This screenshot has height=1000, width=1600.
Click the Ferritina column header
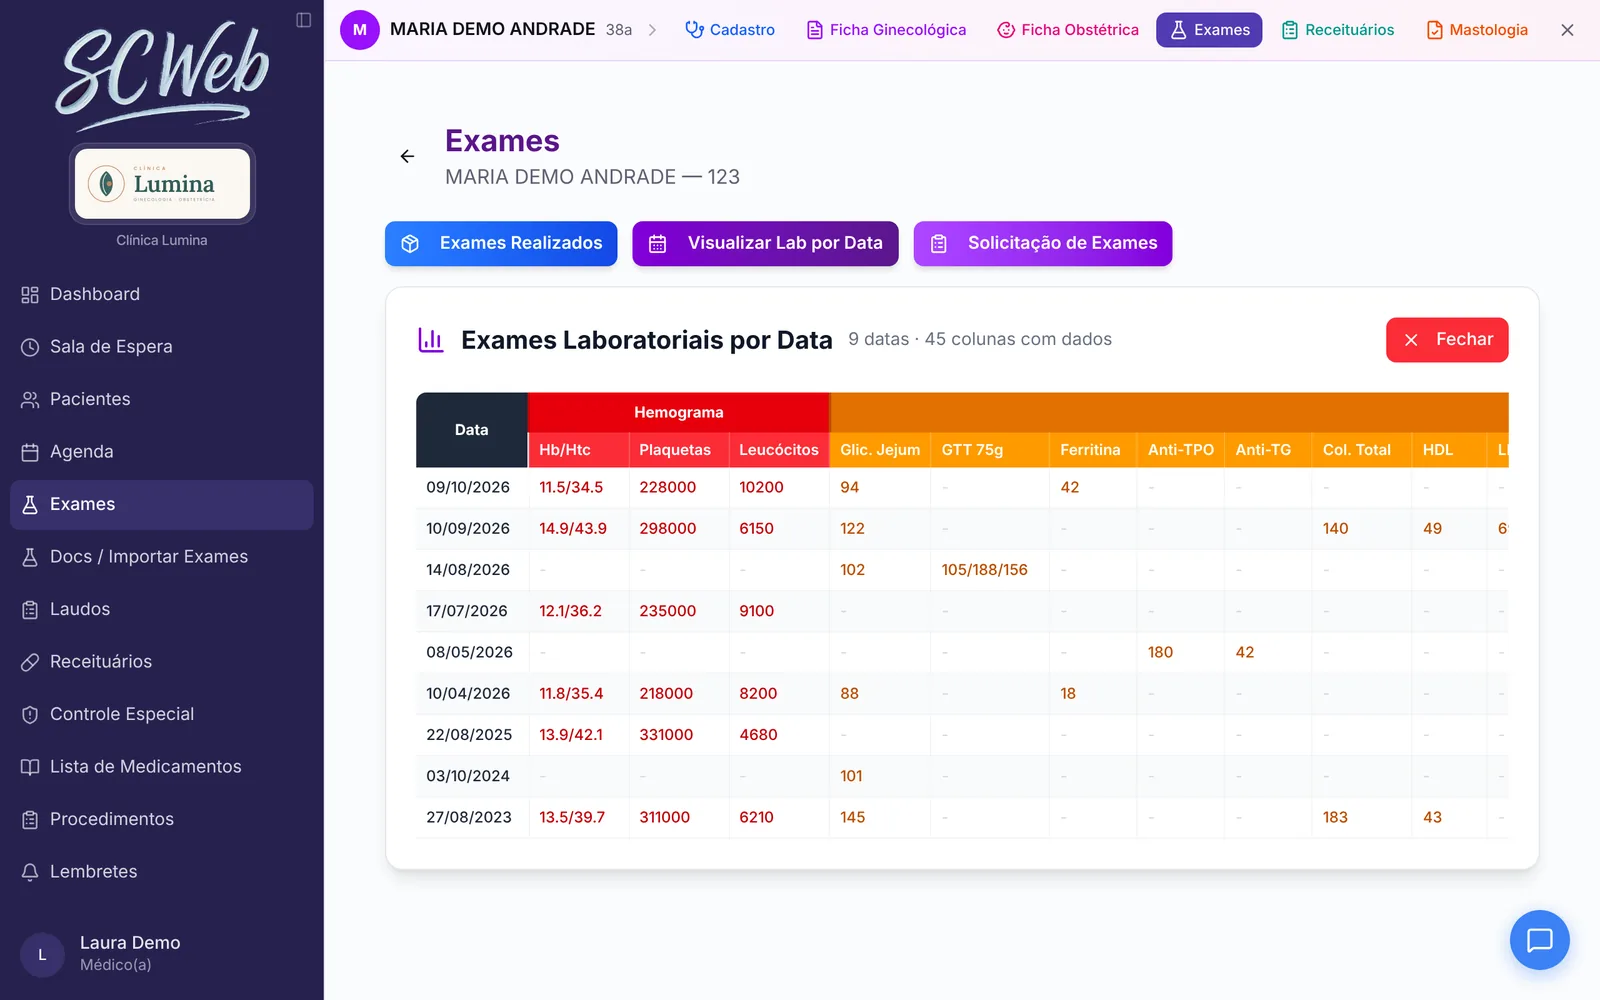click(x=1092, y=450)
